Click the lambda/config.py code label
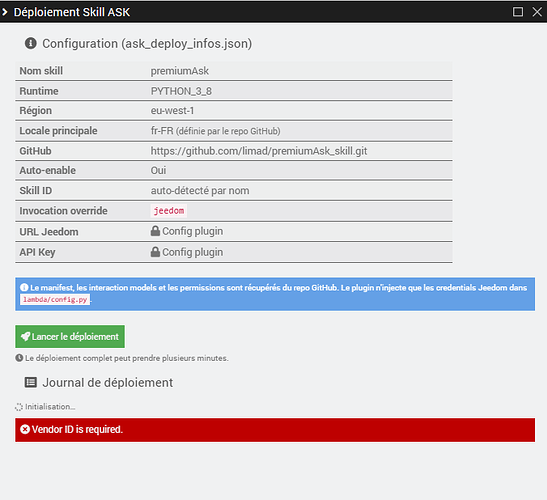The width and height of the screenshot is (547, 500). coord(55,299)
